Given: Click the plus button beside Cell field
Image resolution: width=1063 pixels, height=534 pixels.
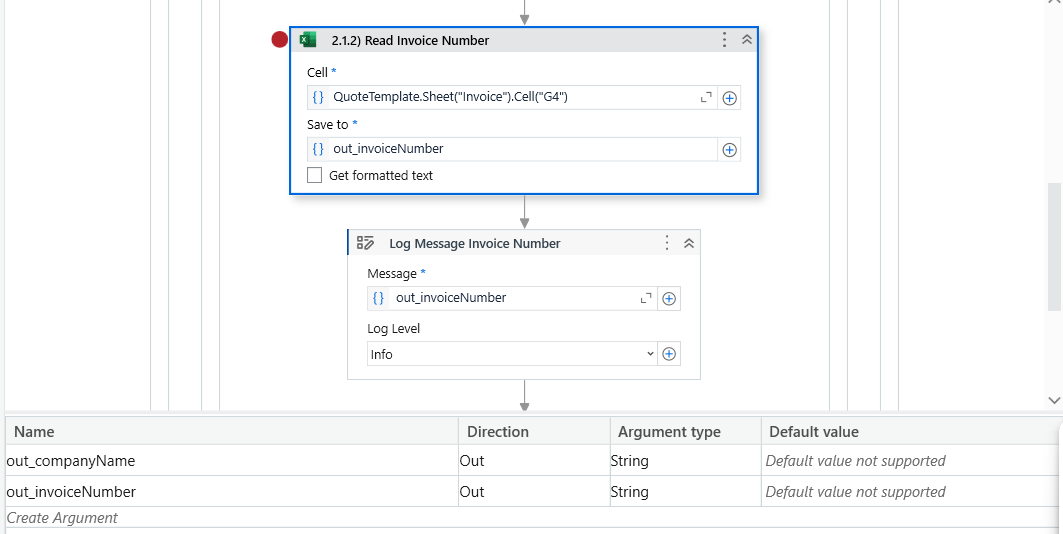Looking at the screenshot, I should tap(730, 98).
